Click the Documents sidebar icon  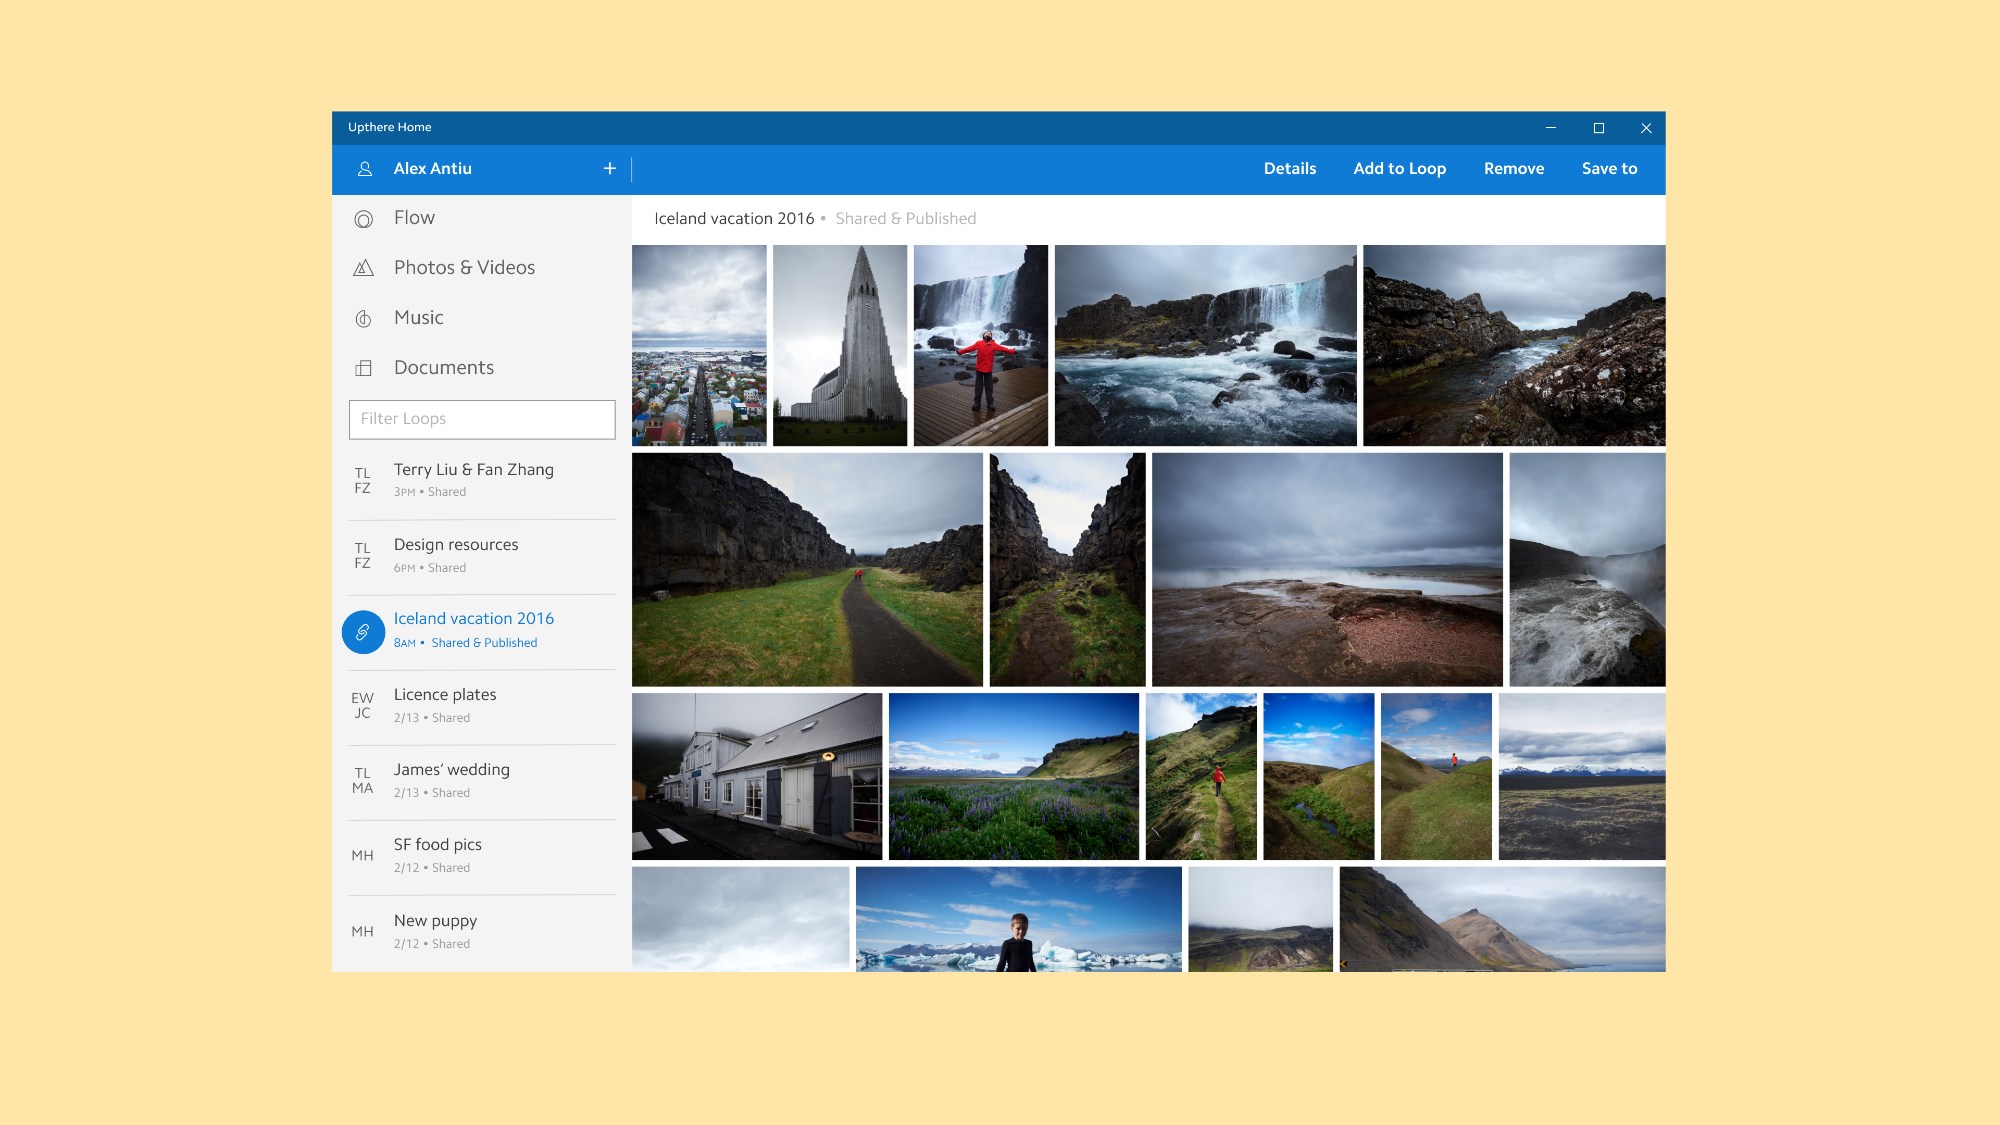pos(364,368)
